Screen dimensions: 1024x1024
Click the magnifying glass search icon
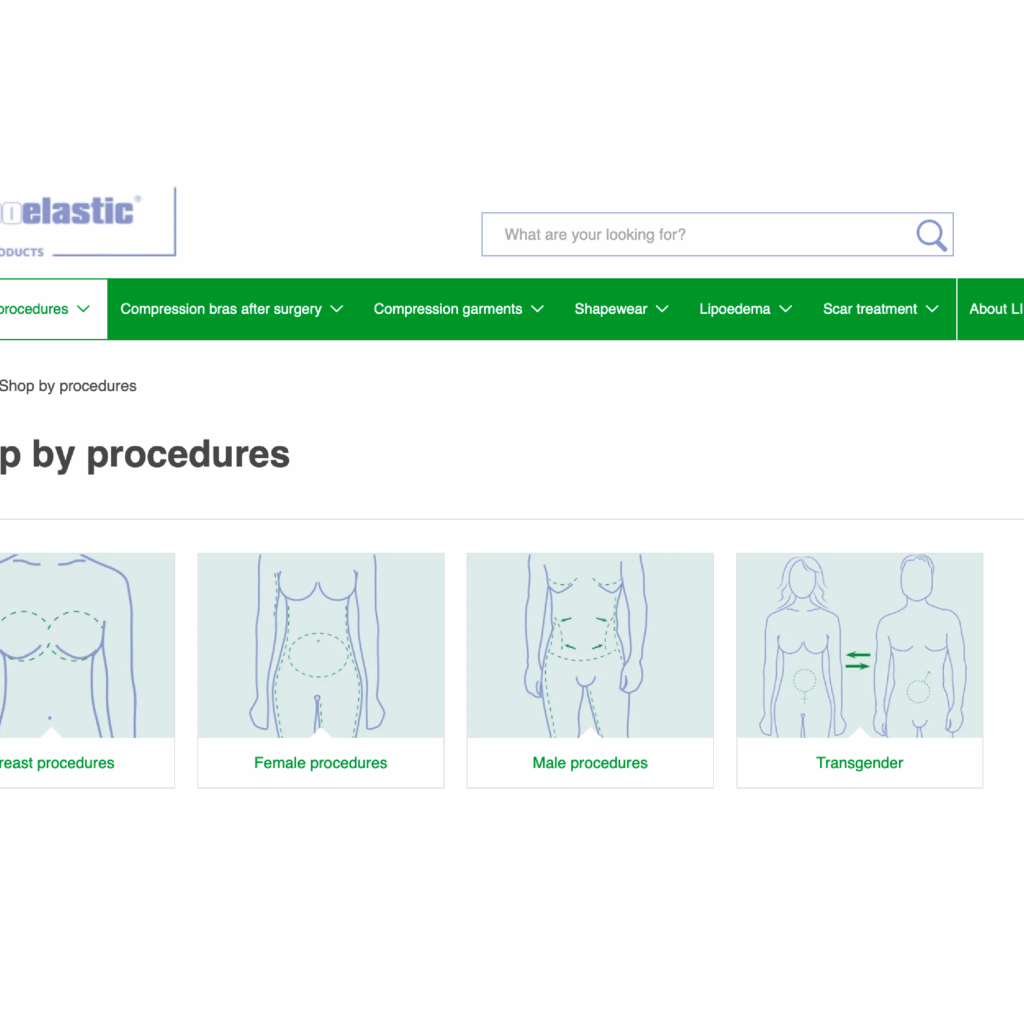(x=931, y=235)
